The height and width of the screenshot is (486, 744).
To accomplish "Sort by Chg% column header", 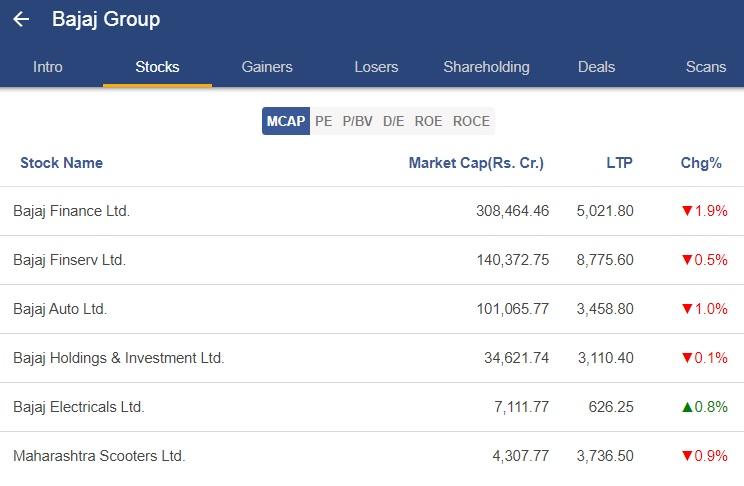I will pyautogui.click(x=701, y=163).
